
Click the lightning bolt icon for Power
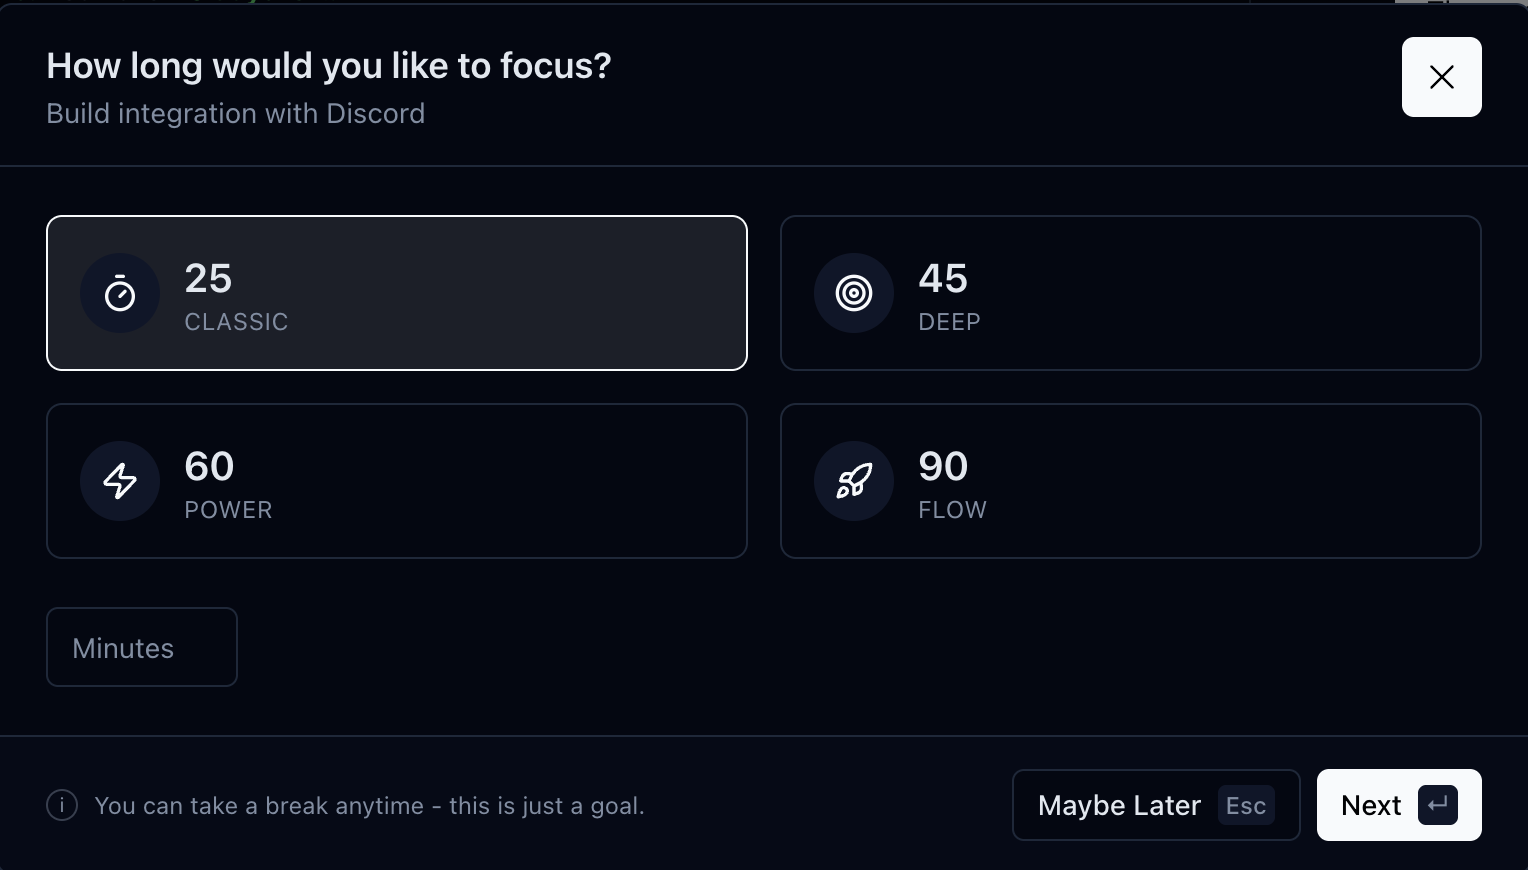click(119, 481)
